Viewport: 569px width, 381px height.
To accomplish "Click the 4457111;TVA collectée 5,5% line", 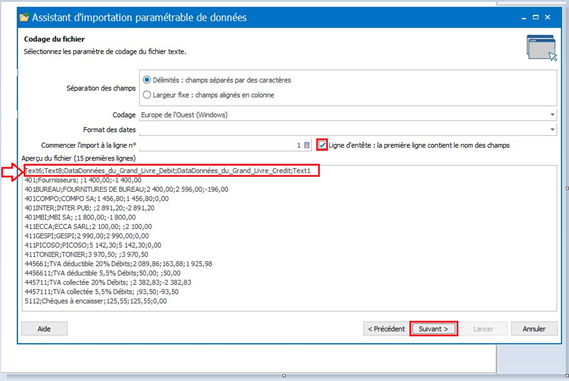I will coord(102,292).
